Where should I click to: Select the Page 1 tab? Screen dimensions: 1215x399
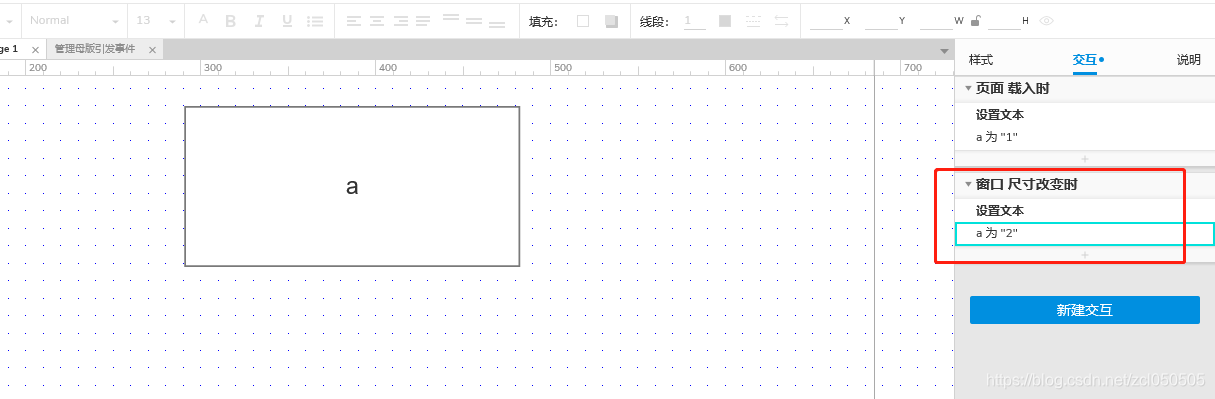click(10, 49)
